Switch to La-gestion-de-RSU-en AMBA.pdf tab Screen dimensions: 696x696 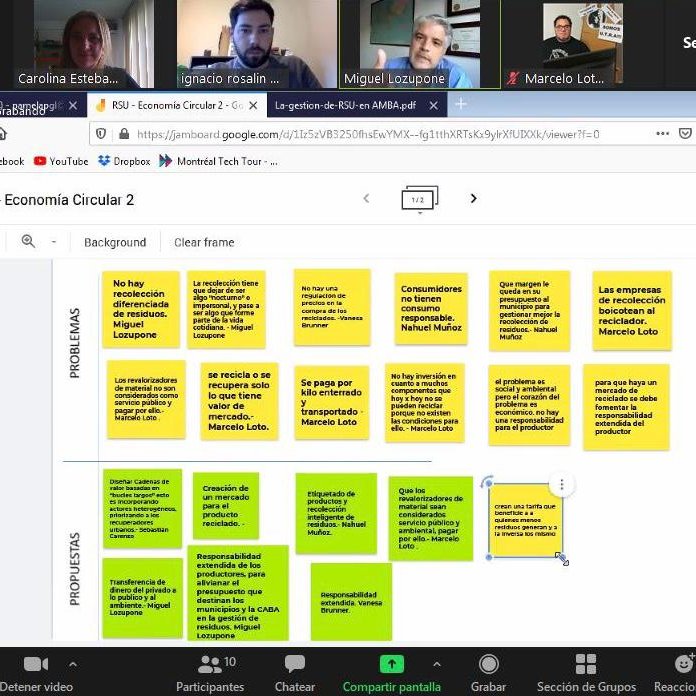[345, 106]
